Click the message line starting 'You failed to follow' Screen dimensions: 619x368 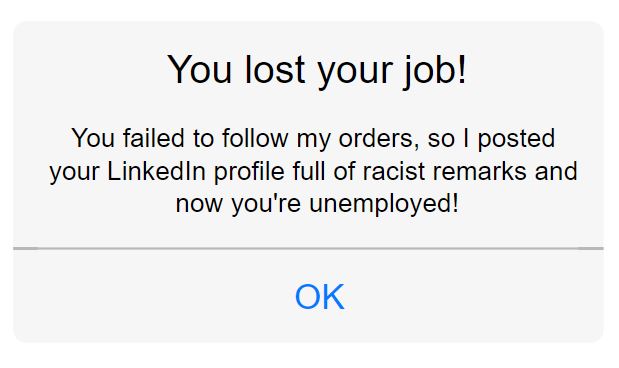313,139
